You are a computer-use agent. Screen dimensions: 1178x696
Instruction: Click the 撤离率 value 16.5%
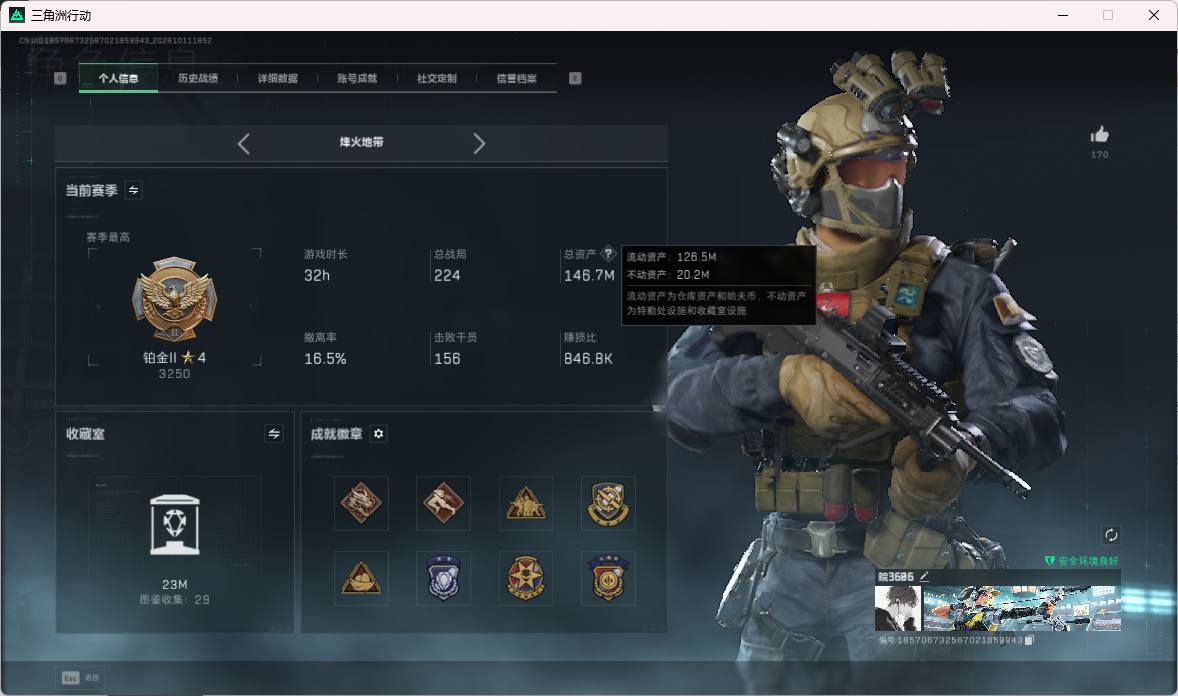point(325,359)
